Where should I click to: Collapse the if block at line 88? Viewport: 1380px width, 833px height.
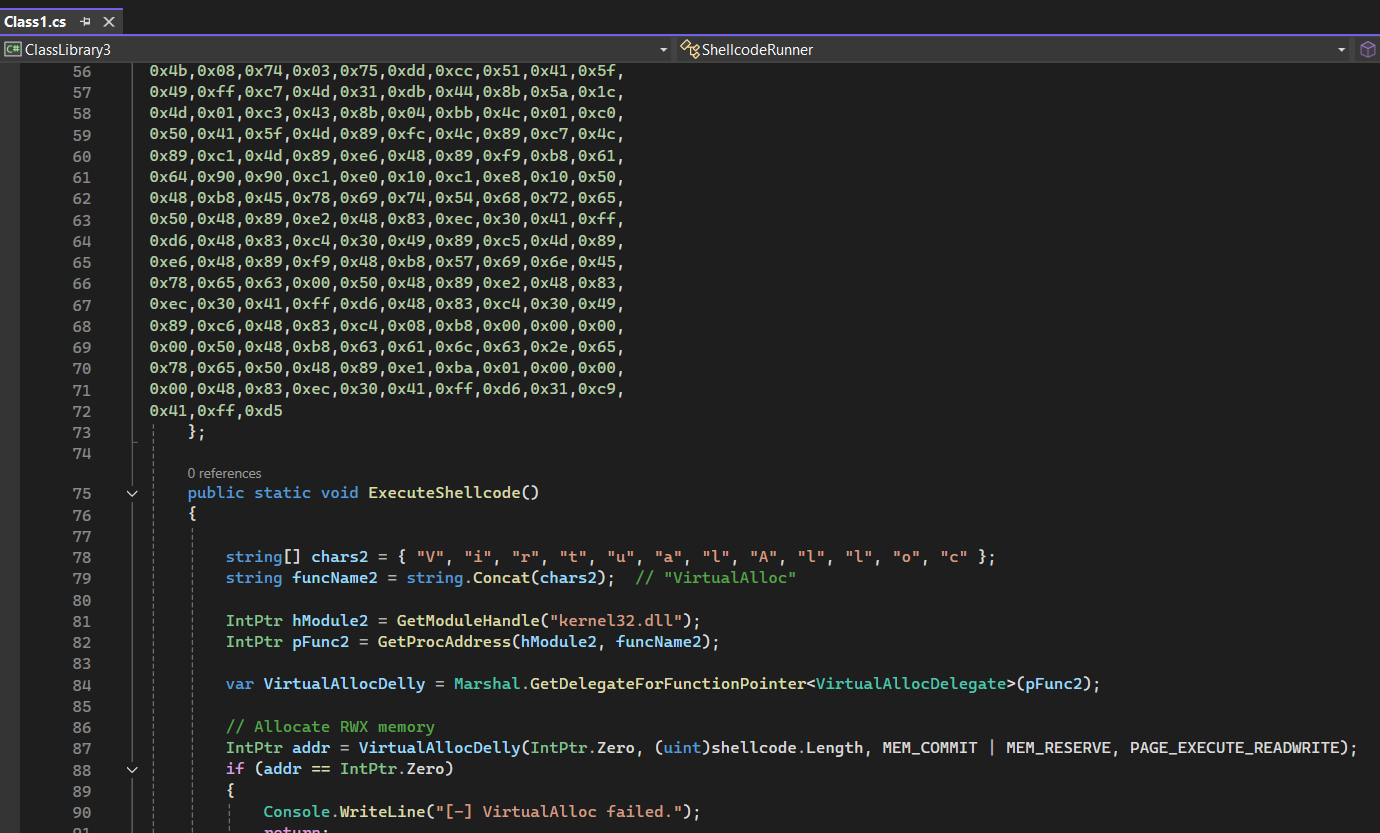click(132, 769)
